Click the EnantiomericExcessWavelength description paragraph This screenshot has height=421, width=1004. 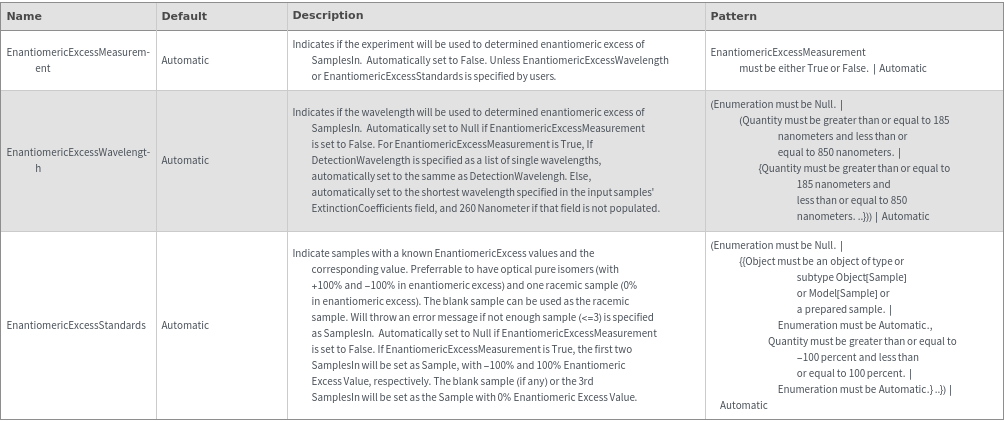[x=477, y=160]
